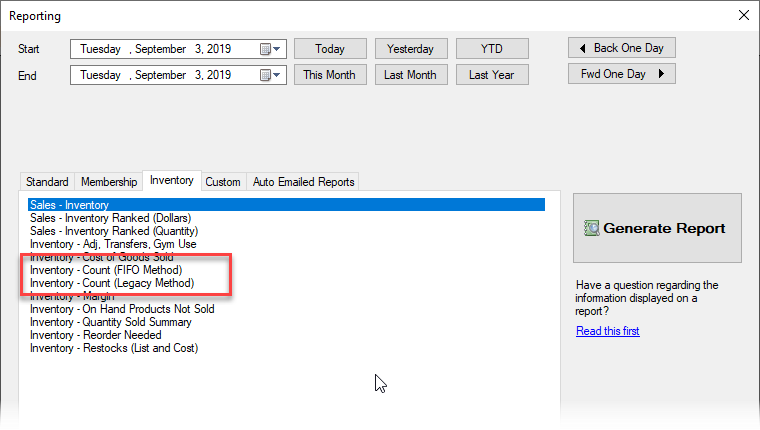Choose the This Month range button
This screenshot has width=760, height=430.
pyautogui.click(x=329, y=75)
